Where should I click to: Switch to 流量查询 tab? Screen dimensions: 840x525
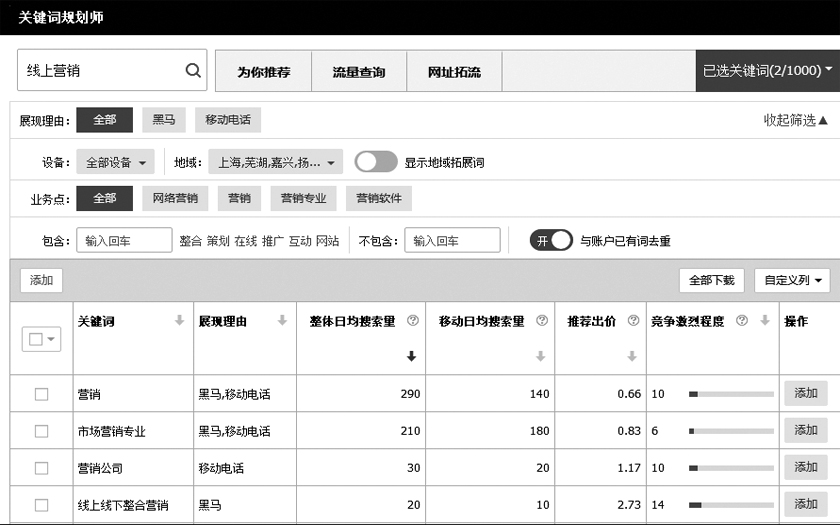[359, 71]
